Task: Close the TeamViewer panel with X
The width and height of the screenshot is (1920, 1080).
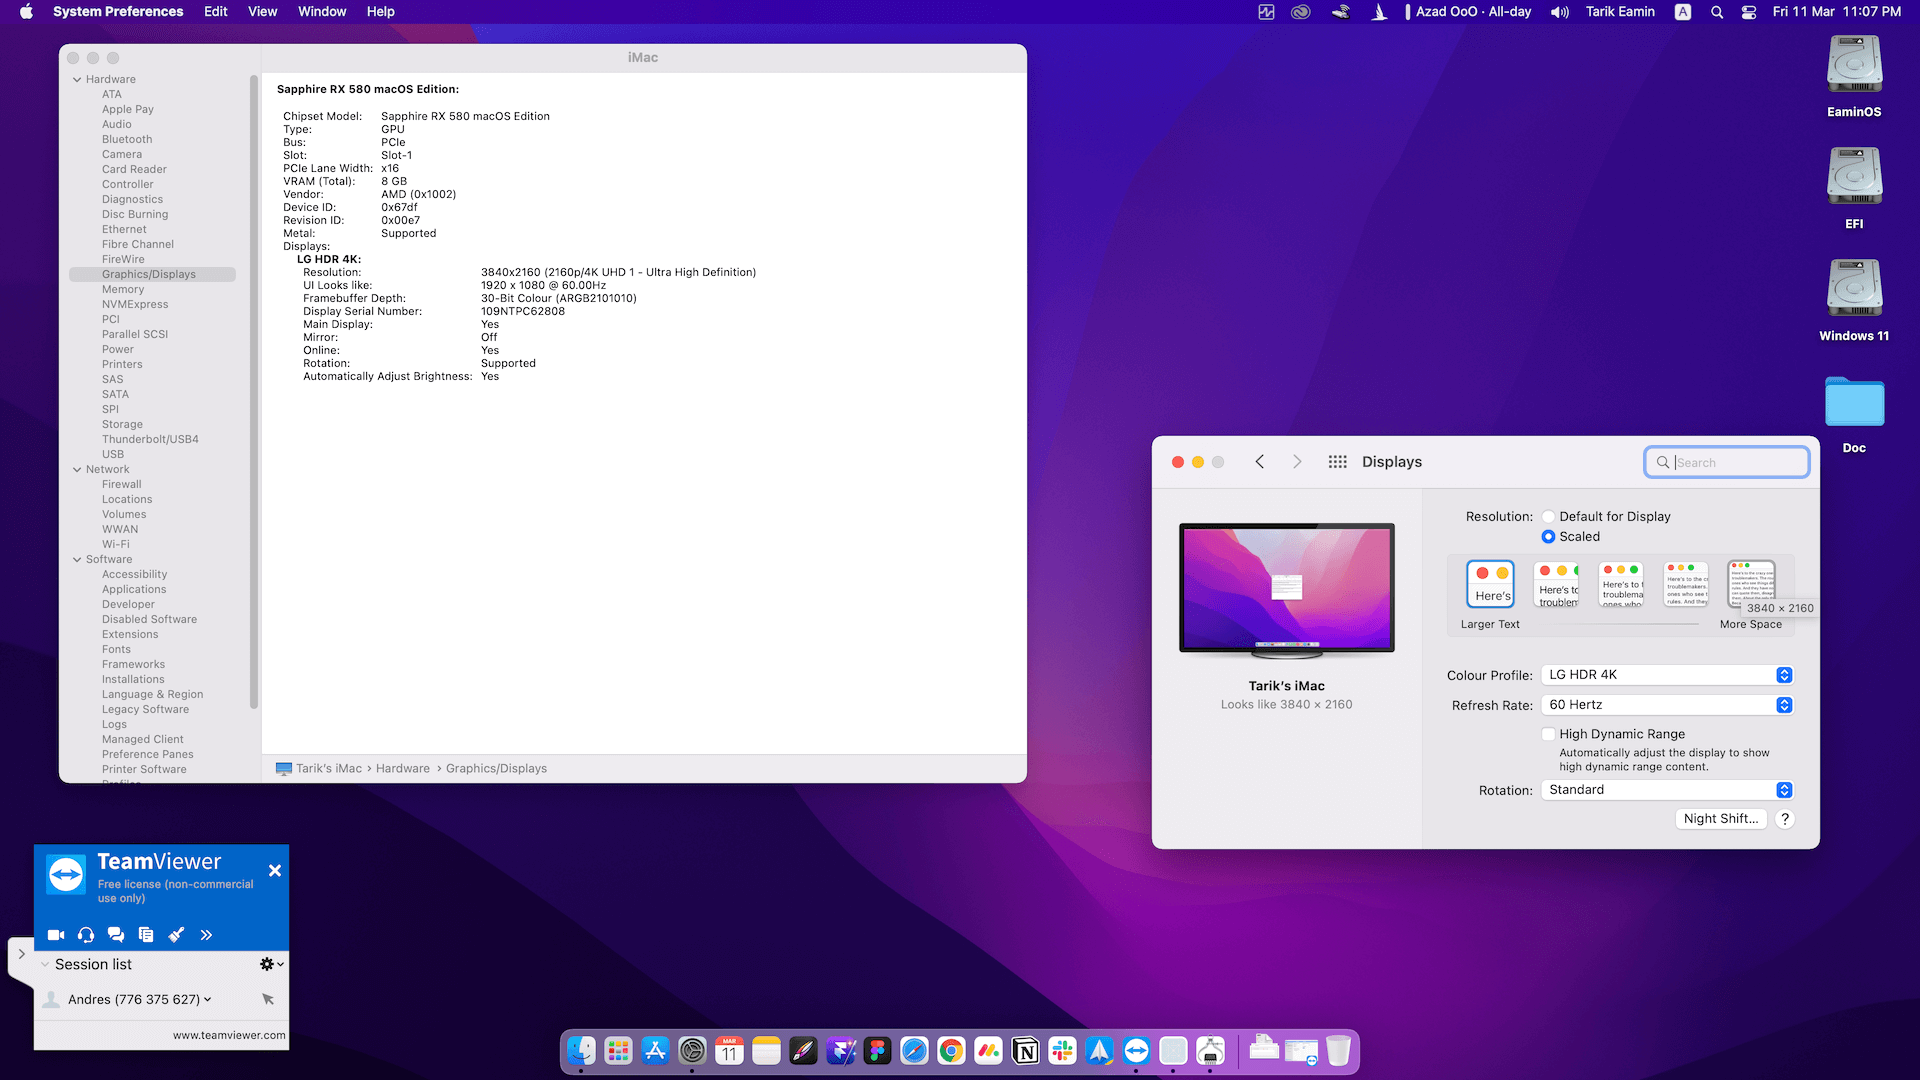Action: [x=275, y=871]
